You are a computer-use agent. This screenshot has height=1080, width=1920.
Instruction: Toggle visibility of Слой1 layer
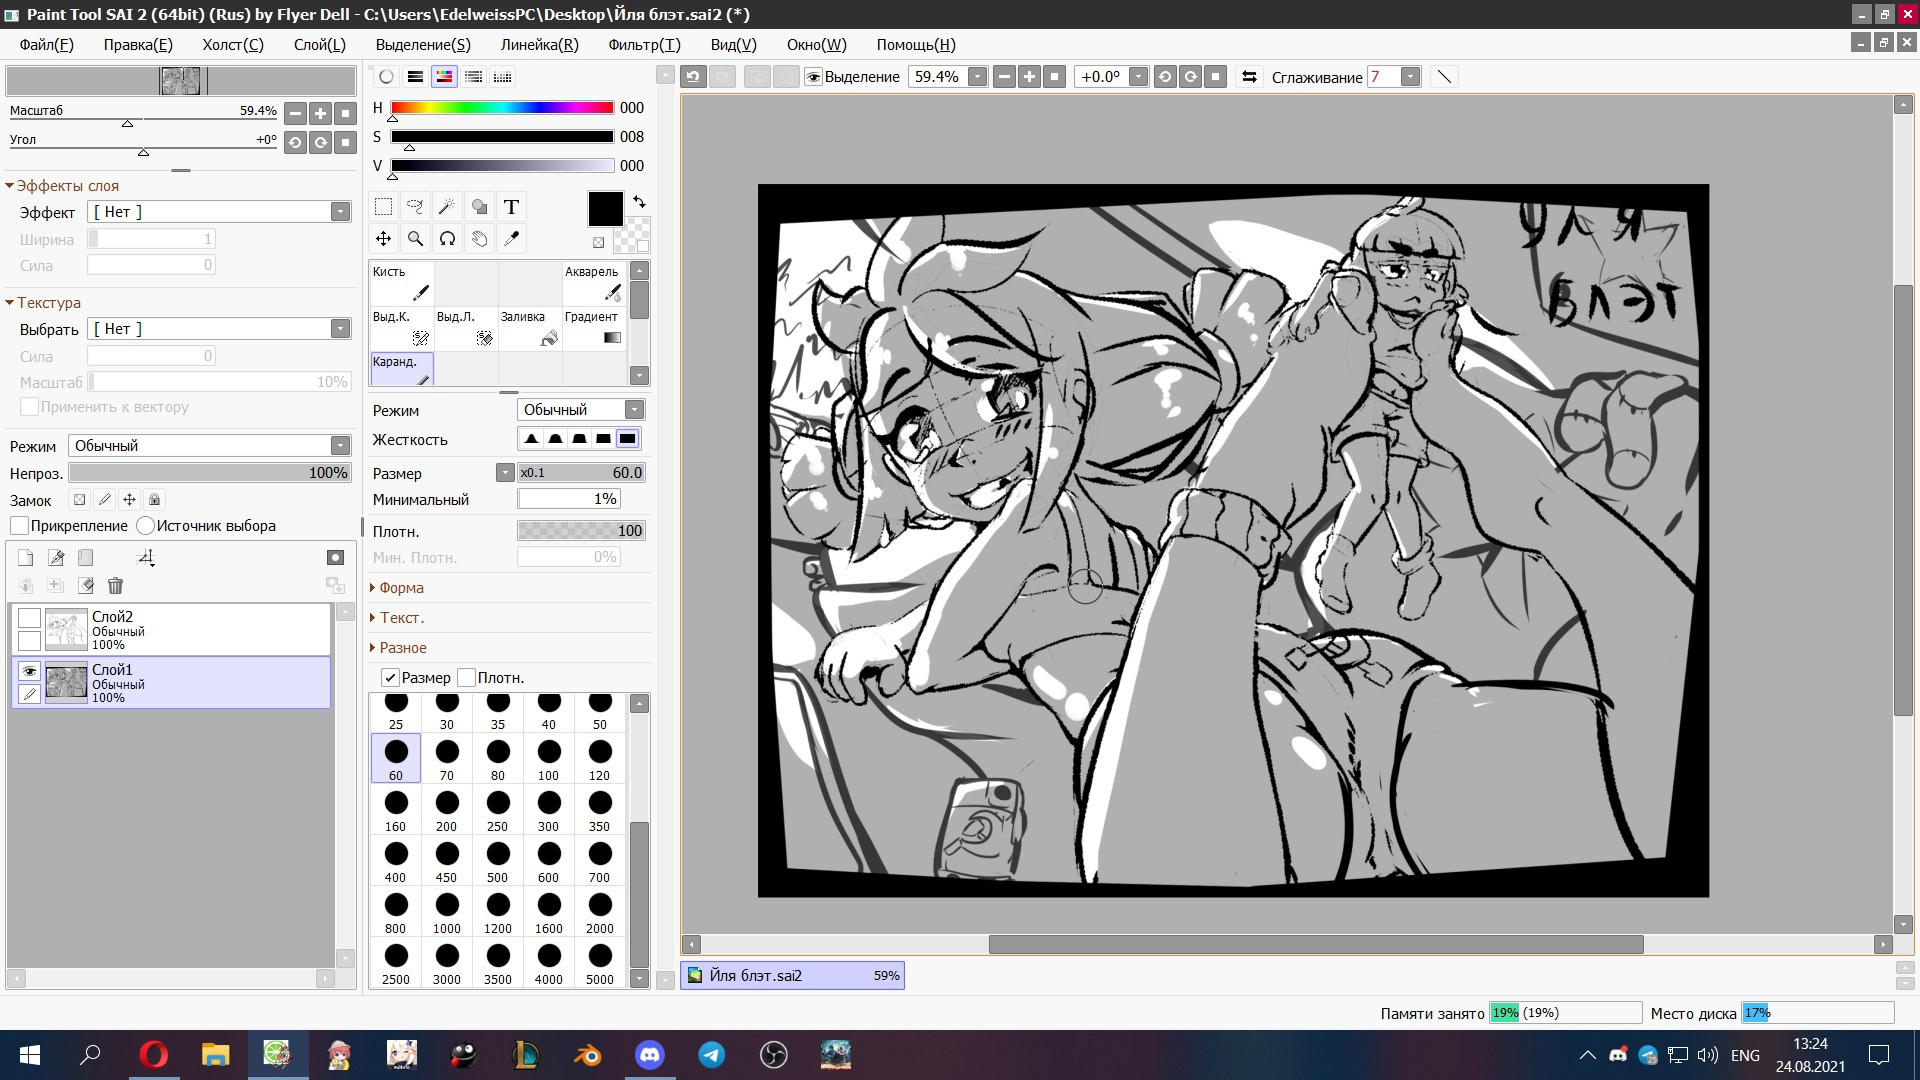[29, 671]
